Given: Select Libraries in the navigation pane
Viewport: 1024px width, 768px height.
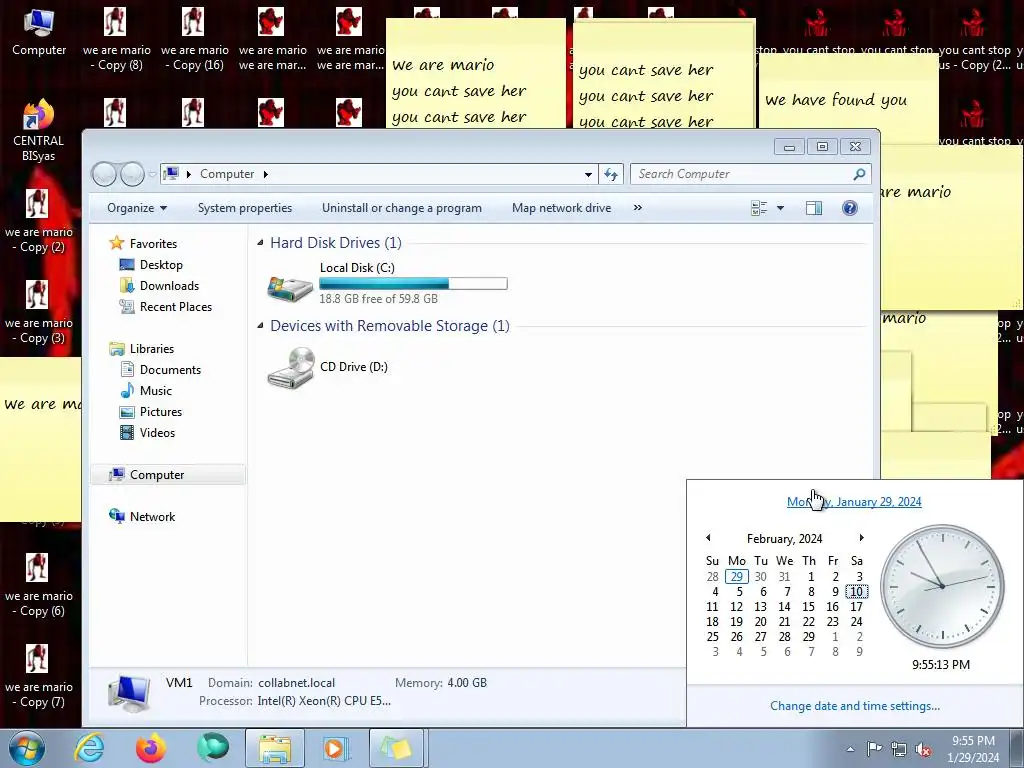Looking at the screenshot, I should 152,349.
